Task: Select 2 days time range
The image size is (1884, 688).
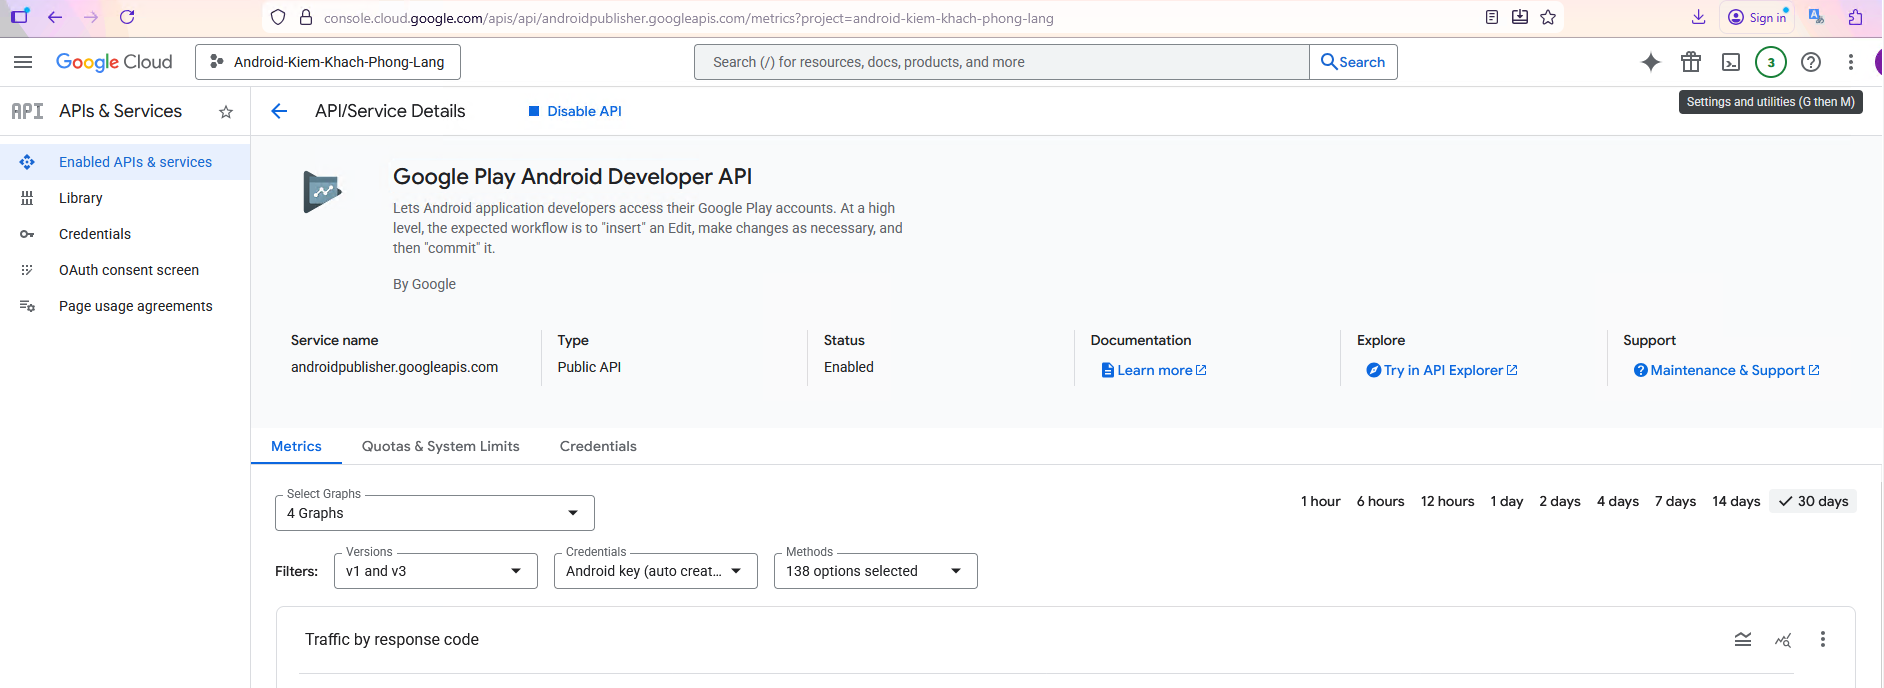Action: pyautogui.click(x=1559, y=501)
